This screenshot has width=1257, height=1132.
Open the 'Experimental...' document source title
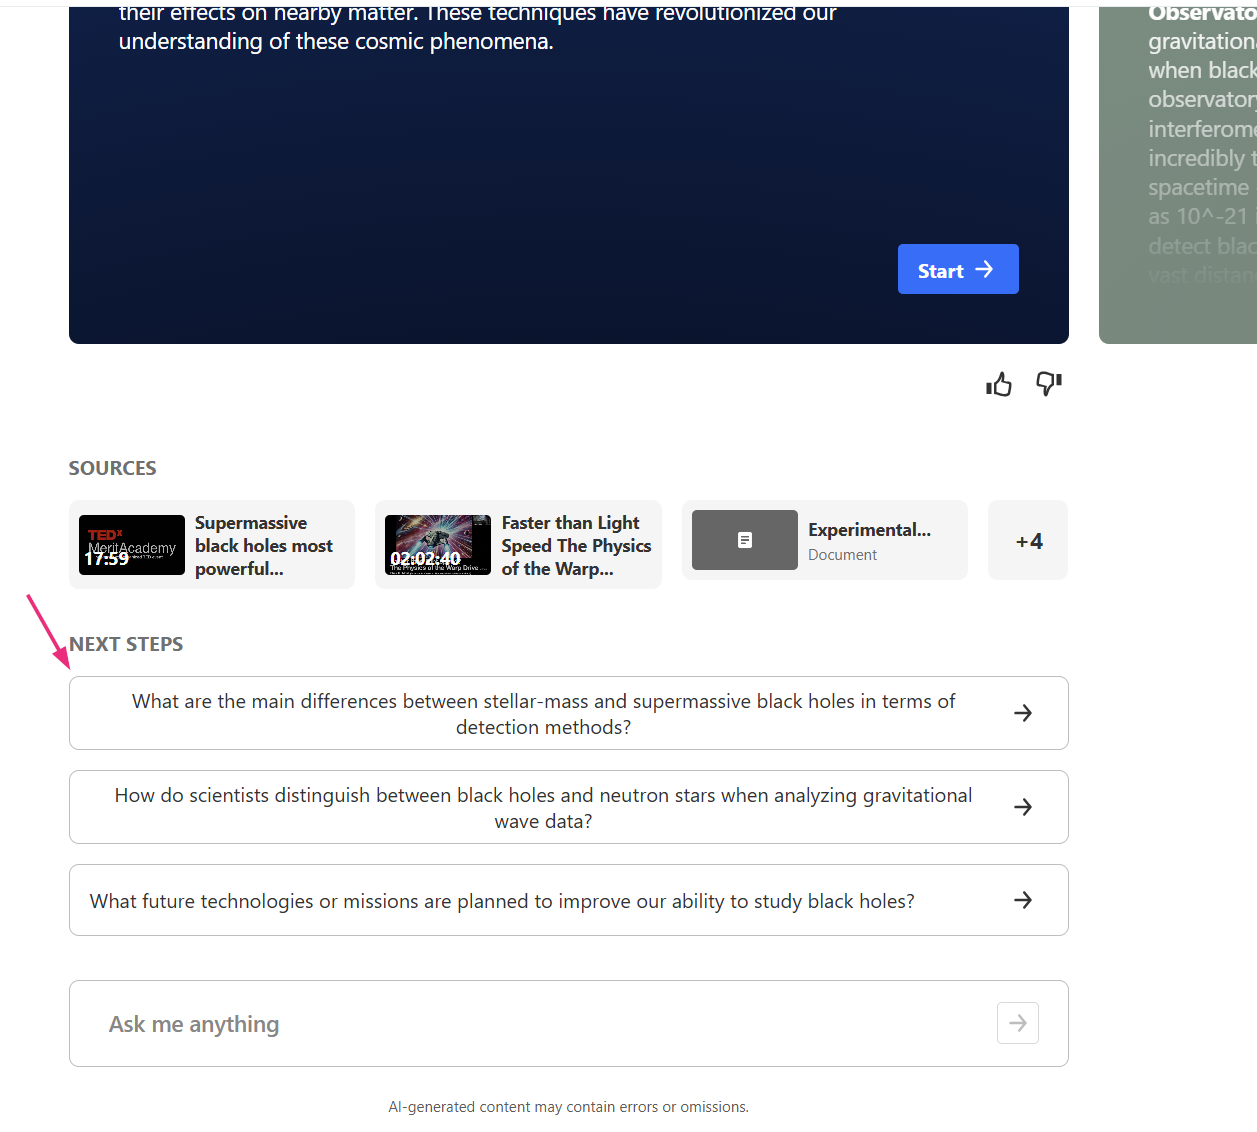(870, 530)
